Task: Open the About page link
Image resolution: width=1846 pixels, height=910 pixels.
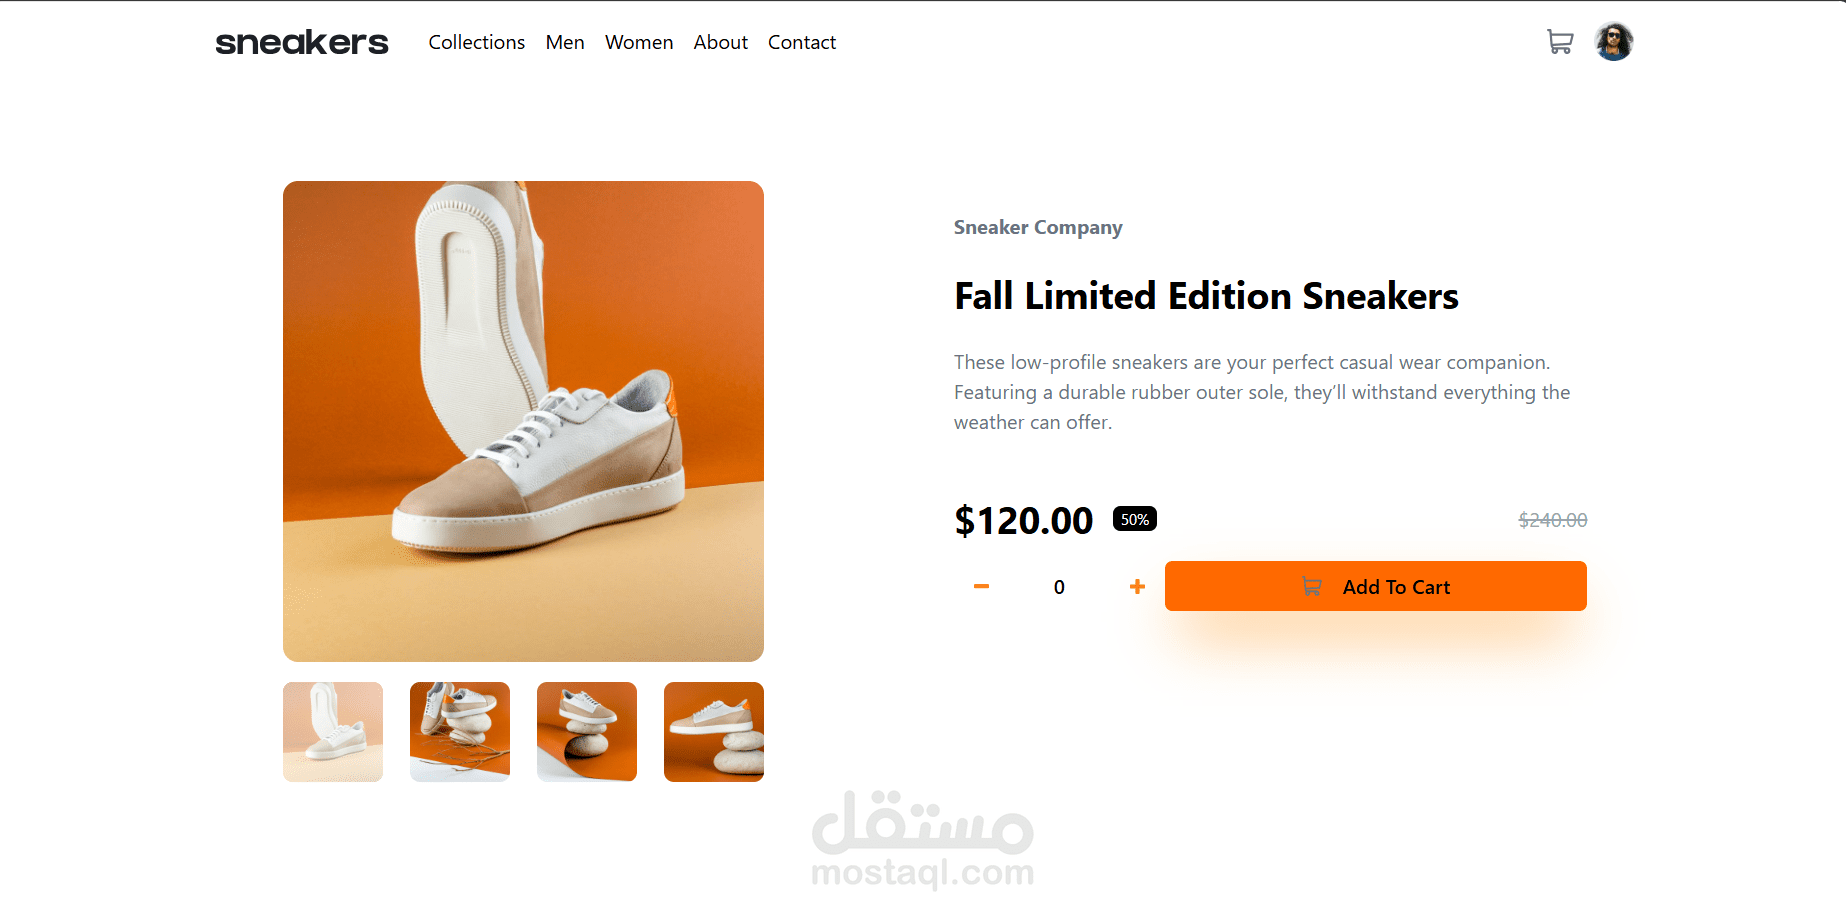Action: tap(720, 43)
